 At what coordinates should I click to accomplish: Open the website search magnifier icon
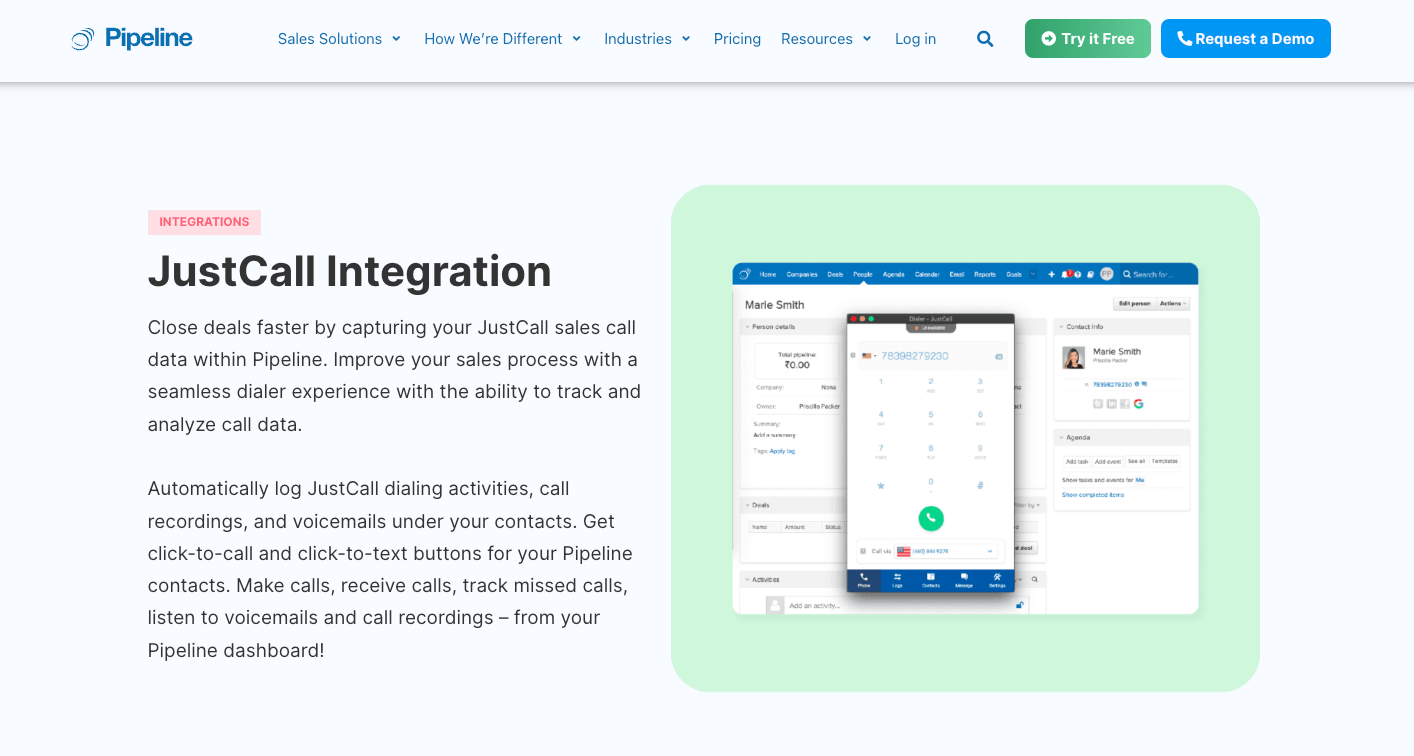(985, 39)
